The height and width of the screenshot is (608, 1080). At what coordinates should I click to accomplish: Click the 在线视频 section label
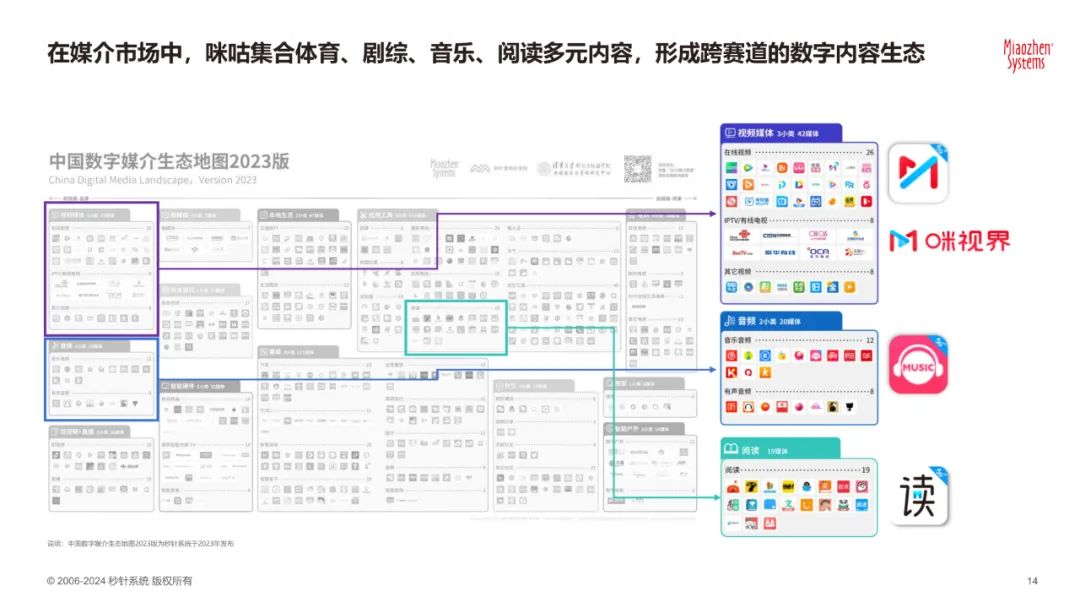(x=741, y=152)
